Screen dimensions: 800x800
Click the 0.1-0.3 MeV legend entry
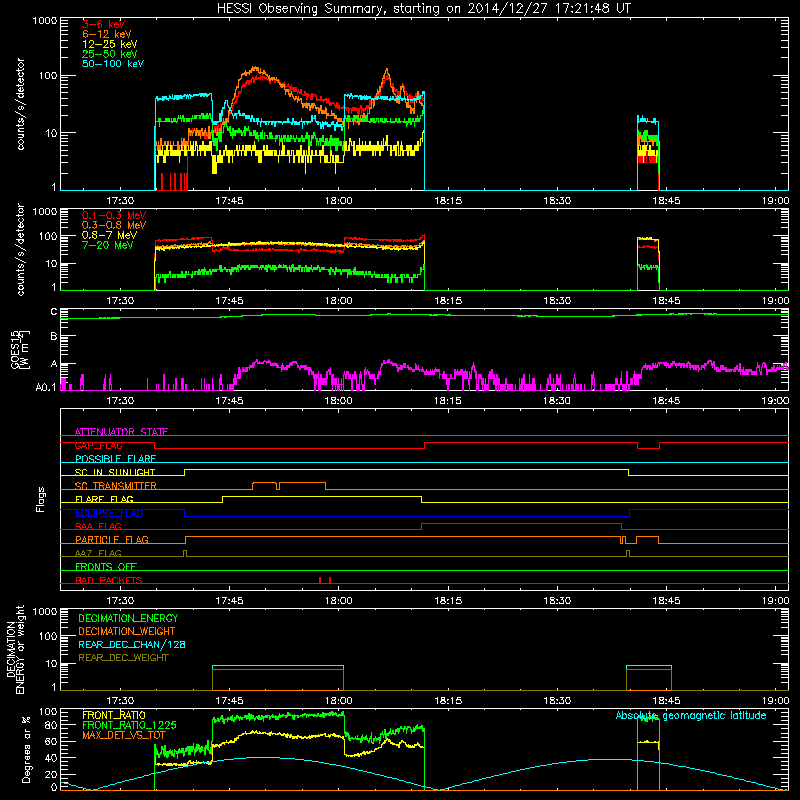point(114,215)
